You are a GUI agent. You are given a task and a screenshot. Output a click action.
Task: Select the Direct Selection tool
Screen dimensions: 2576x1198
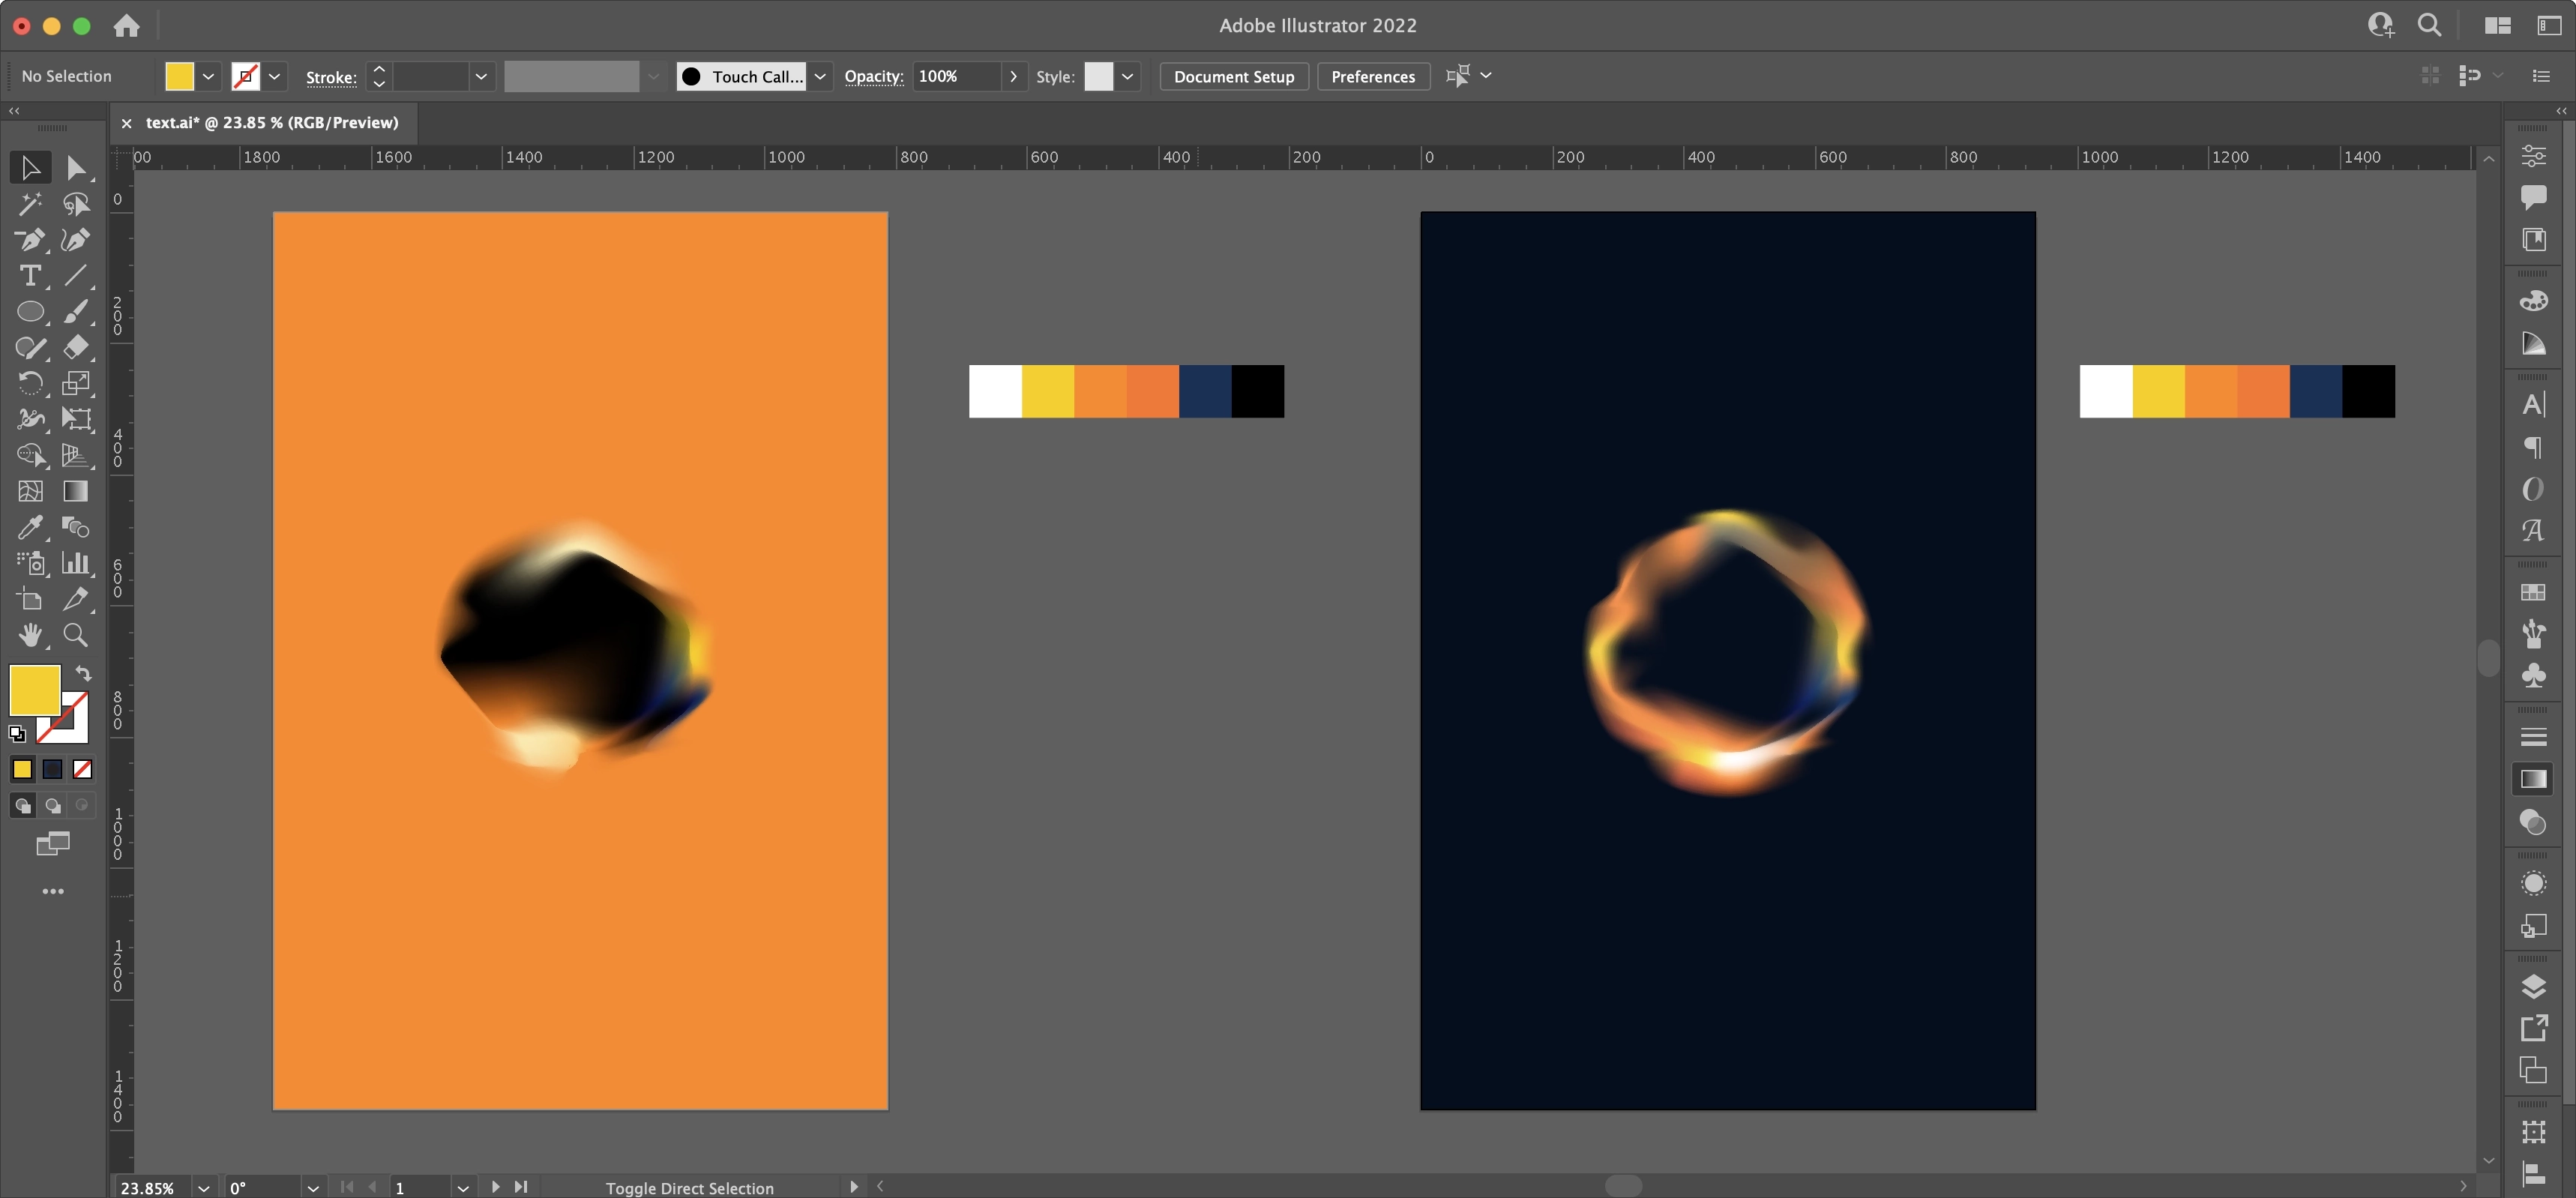point(76,167)
